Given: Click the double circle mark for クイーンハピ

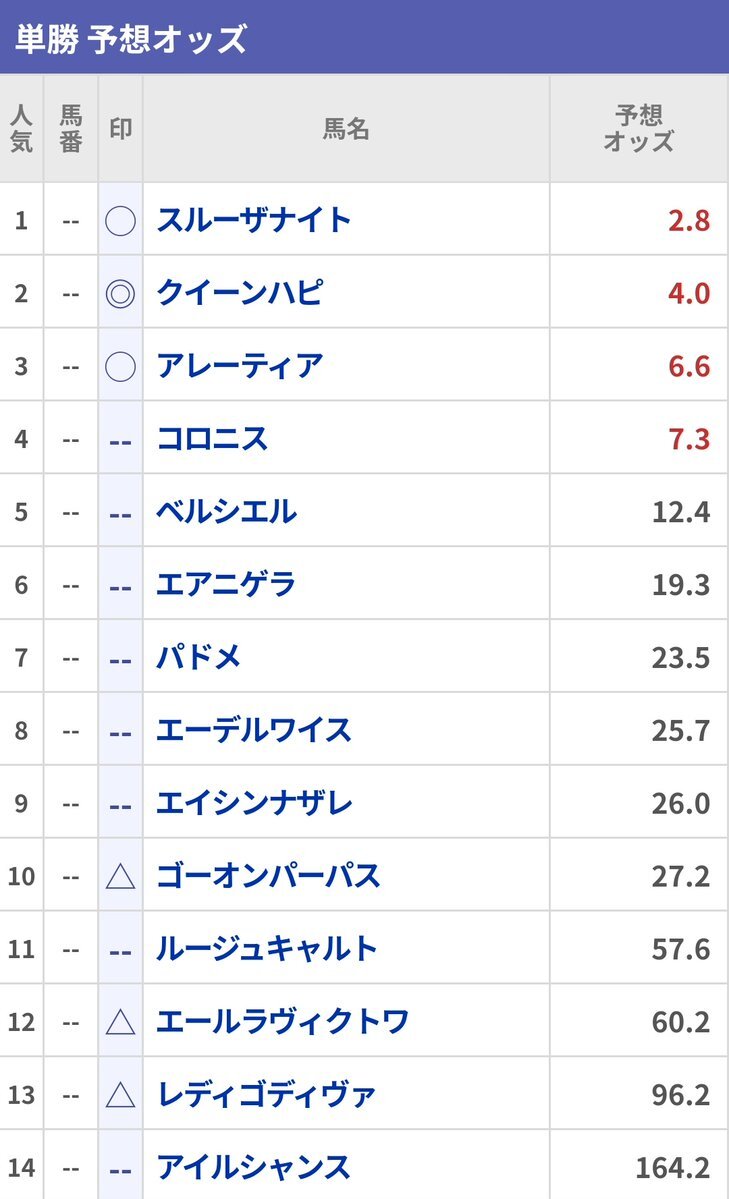Looking at the screenshot, I should click(120, 294).
